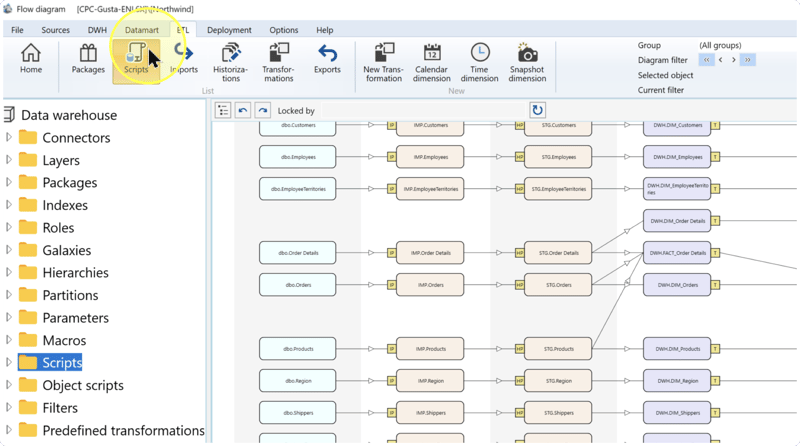Select the Parameters folder

(76, 318)
